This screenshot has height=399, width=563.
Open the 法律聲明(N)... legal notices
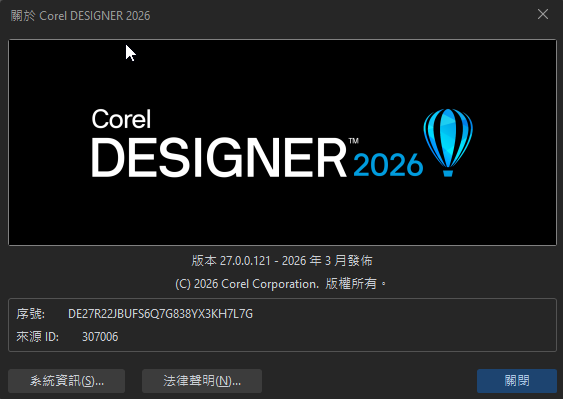tap(202, 381)
